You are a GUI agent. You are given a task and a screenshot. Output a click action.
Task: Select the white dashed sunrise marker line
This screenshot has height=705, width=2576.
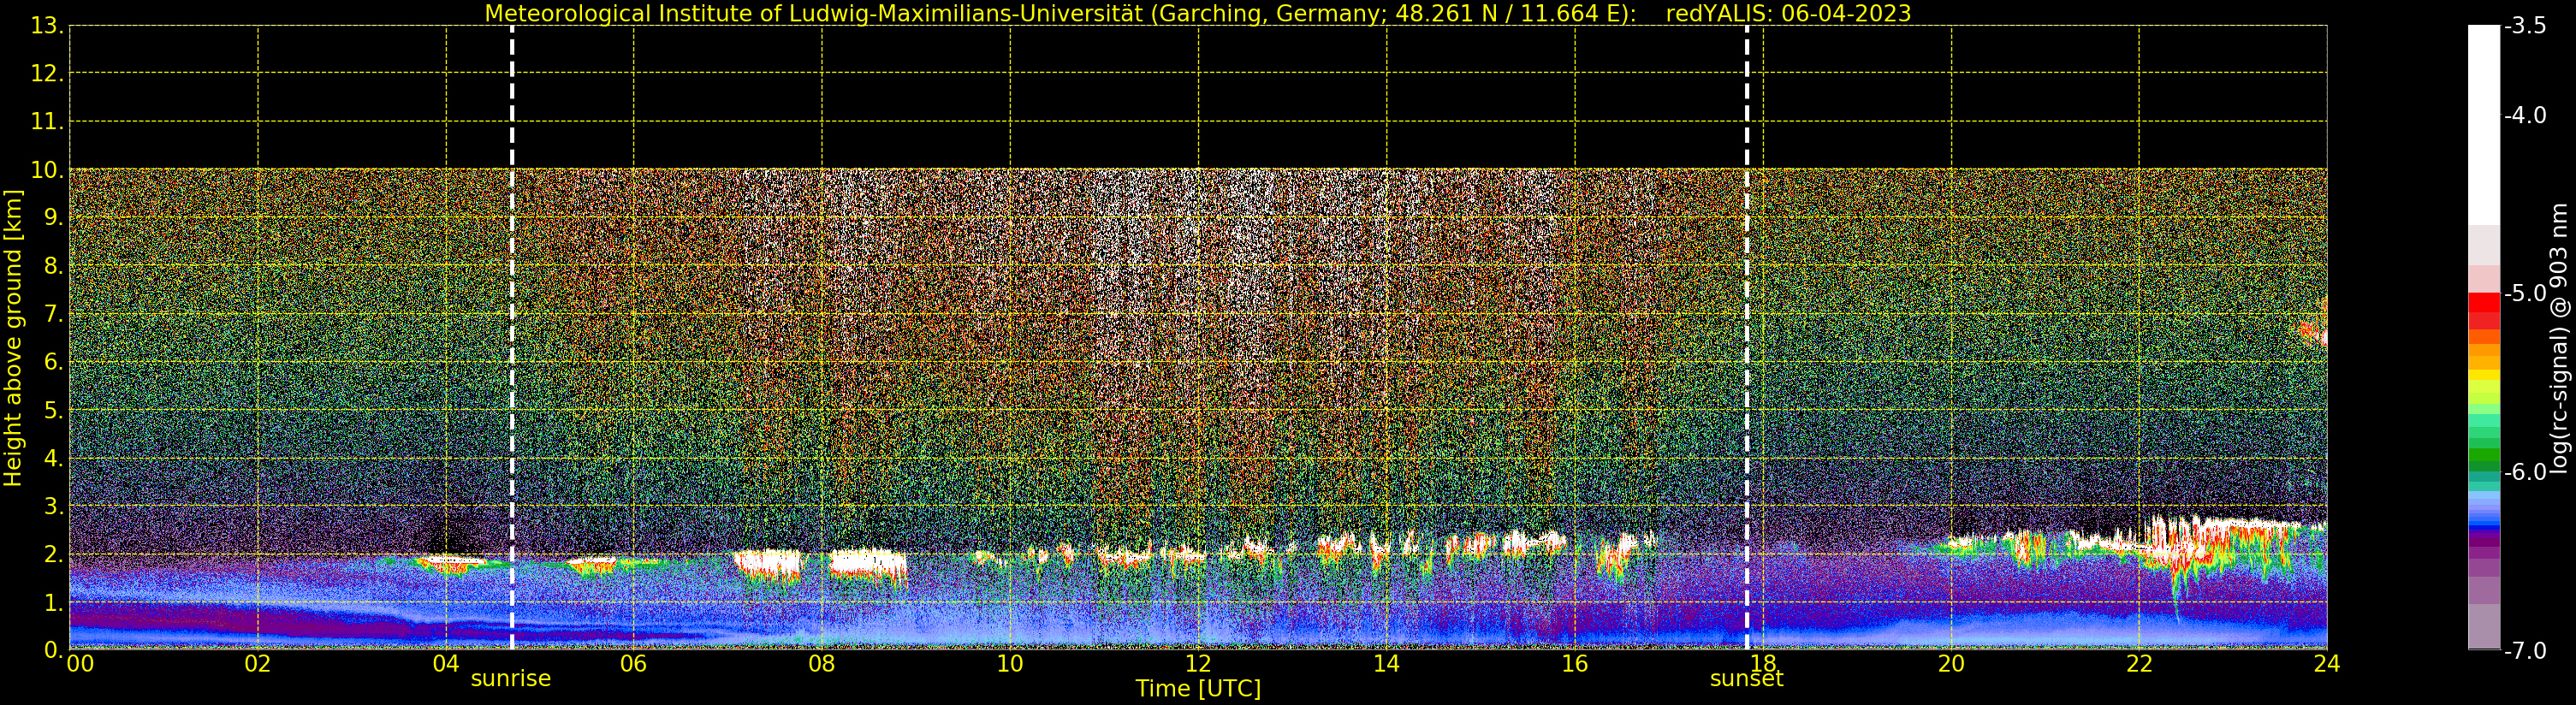click(x=512, y=338)
